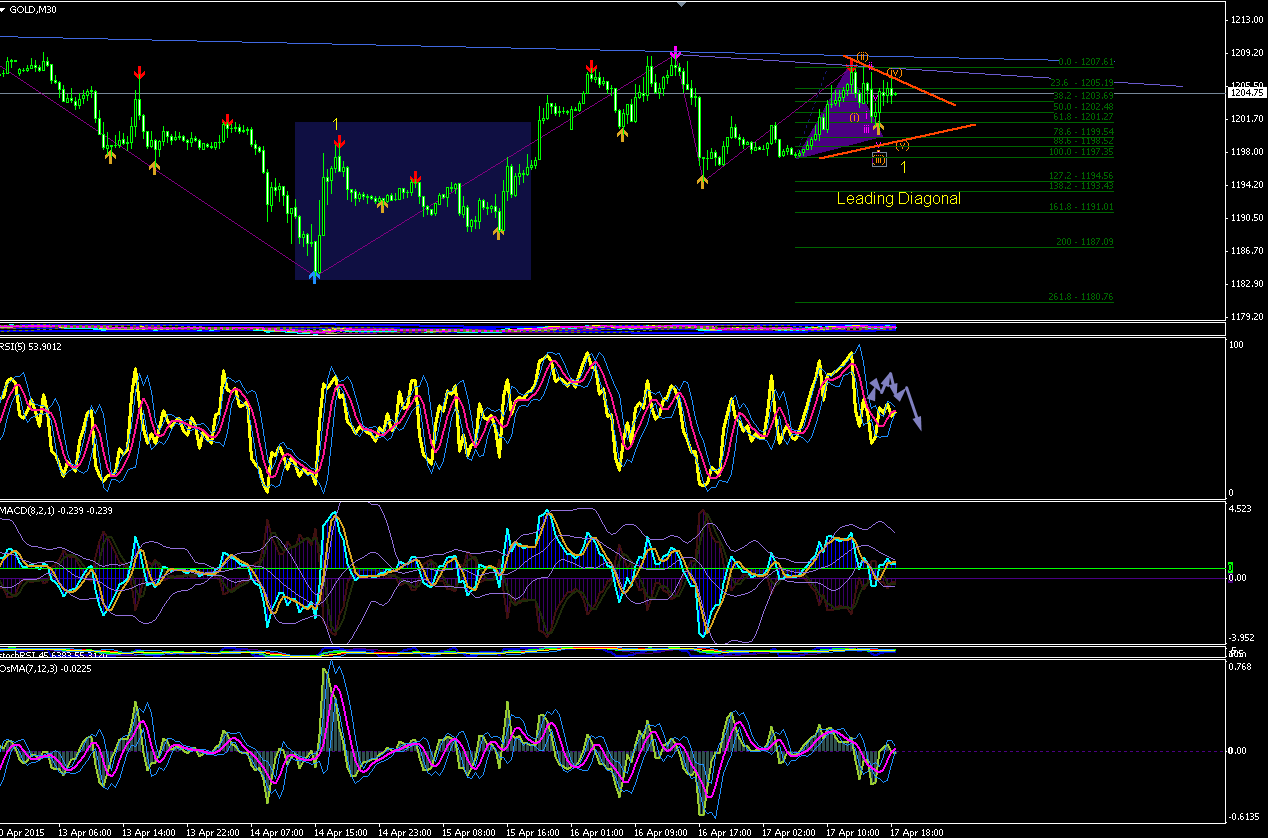Screen dimensions: 1268x838
Task: Click time axis label 17 Apr 02:00
Action: coord(789,832)
